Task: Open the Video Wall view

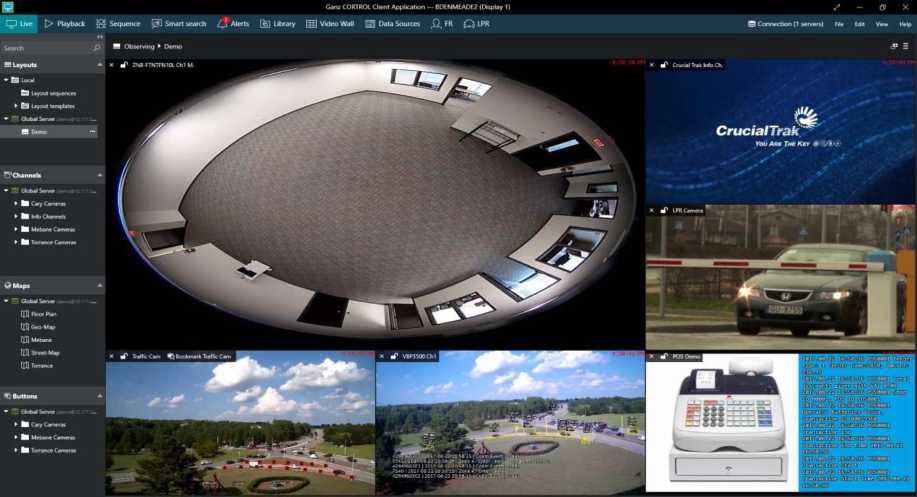Action: pos(311,23)
